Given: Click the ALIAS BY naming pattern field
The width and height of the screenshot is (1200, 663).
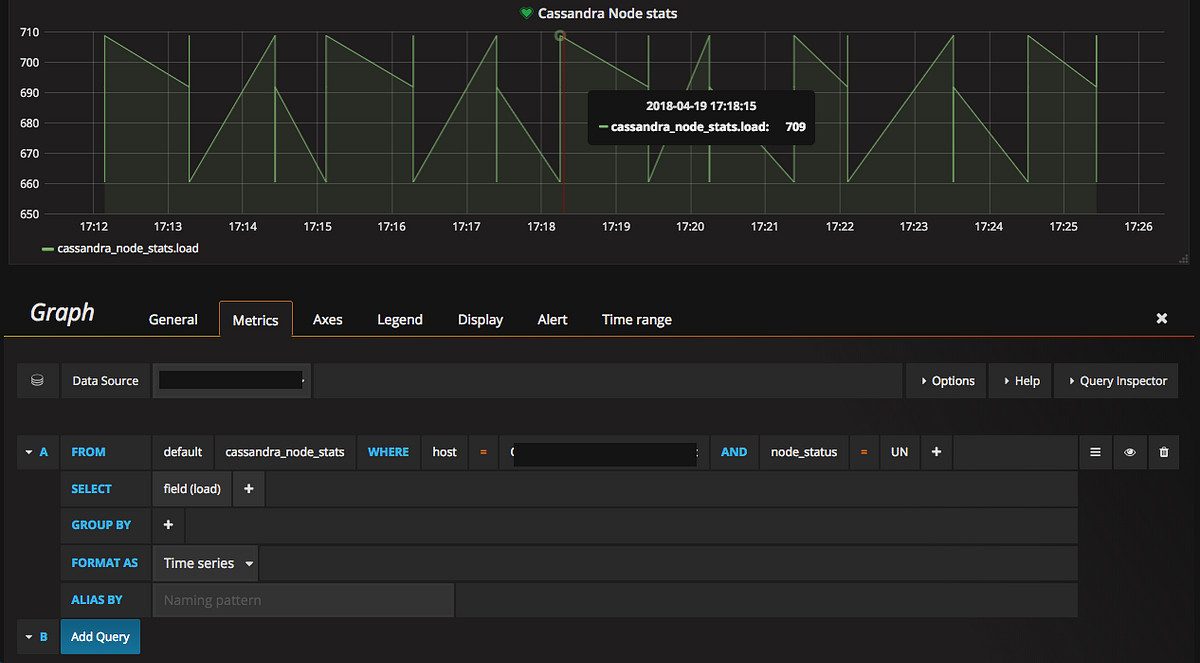Looking at the screenshot, I should [300, 599].
